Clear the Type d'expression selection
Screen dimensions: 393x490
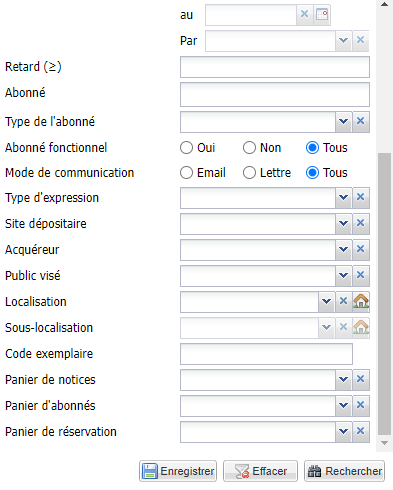click(360, 197)
